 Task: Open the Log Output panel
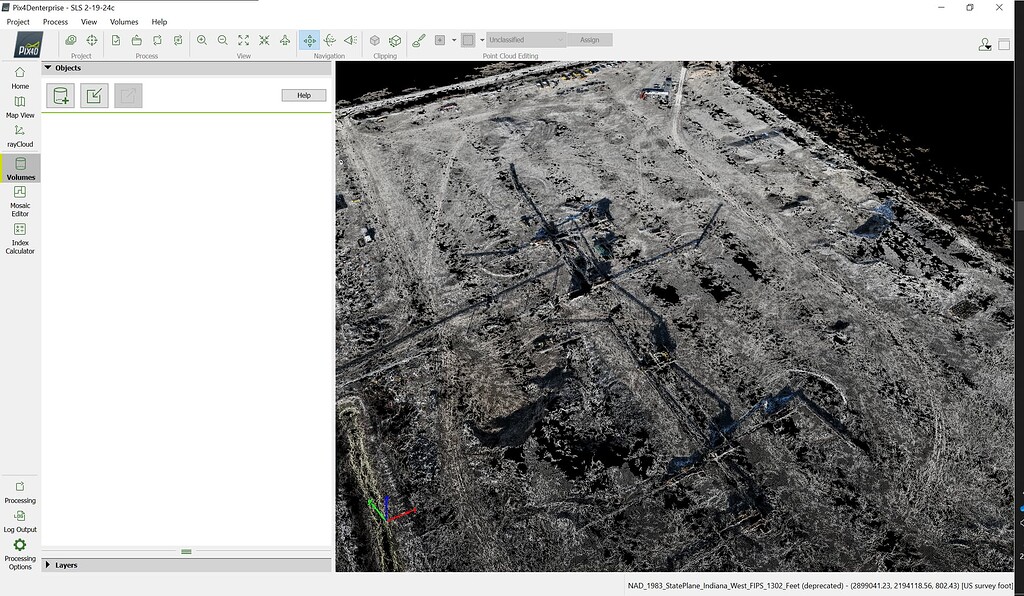click(20, 522)
